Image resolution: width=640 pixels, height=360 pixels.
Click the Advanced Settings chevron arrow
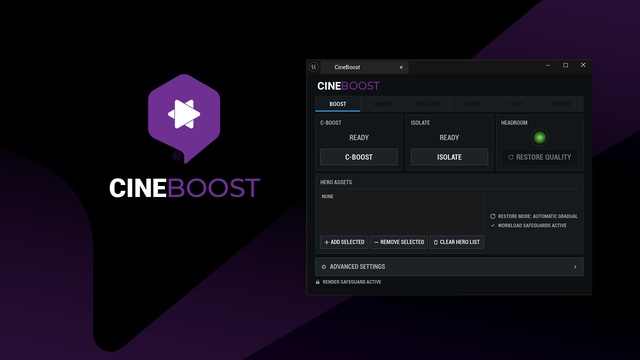(x=575, y=267)
